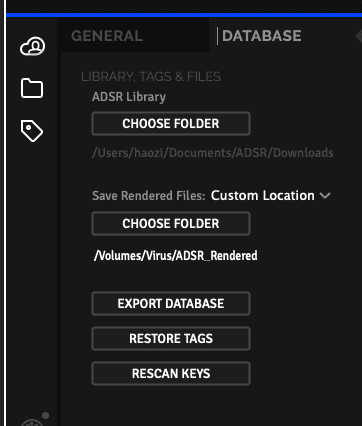
Task: Switch to the DATABASE tab
Action: [262, 36]
